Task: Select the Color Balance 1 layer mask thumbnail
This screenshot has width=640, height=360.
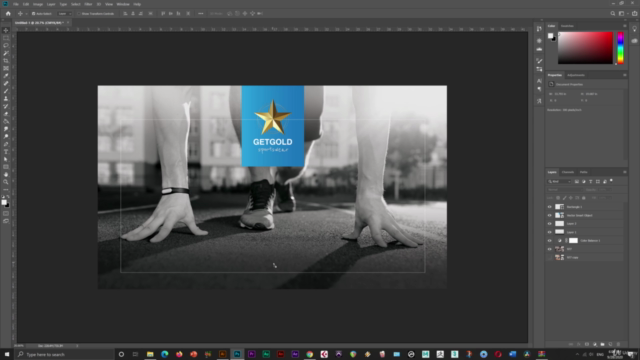Action: click(573, 240)
